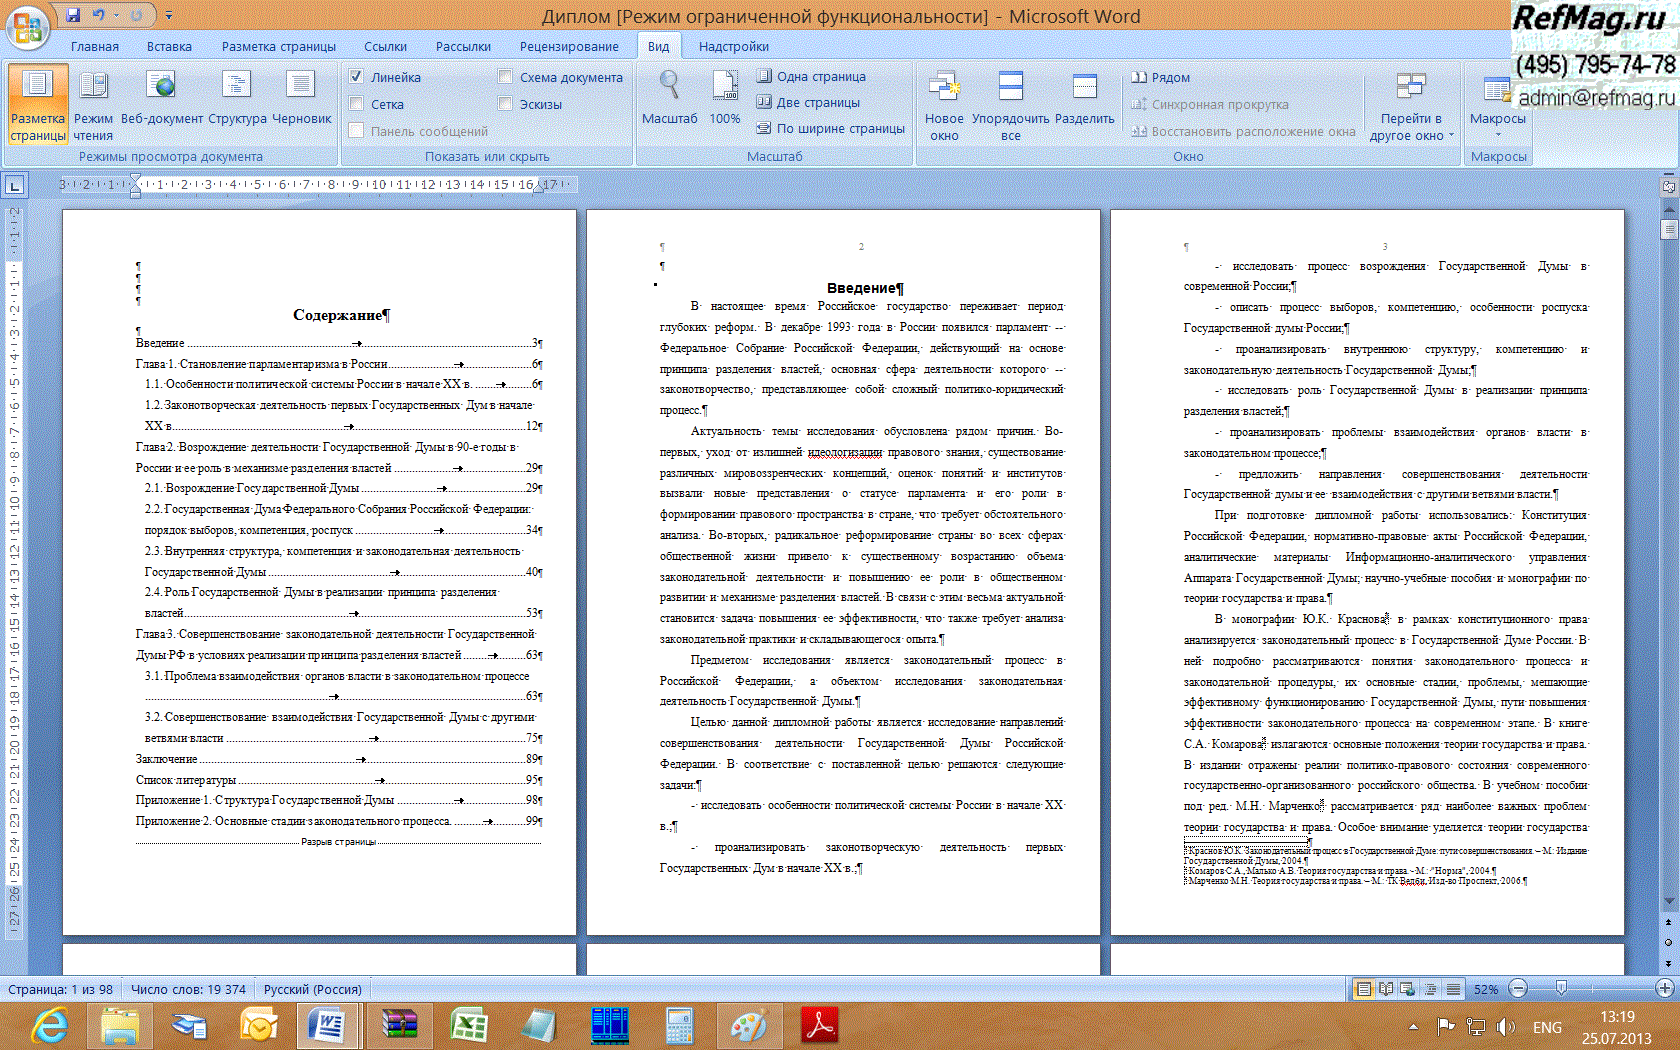This screenshot has height=1050, width=1680.
Task: Open the Structure outline view
Action: [237, 100]
